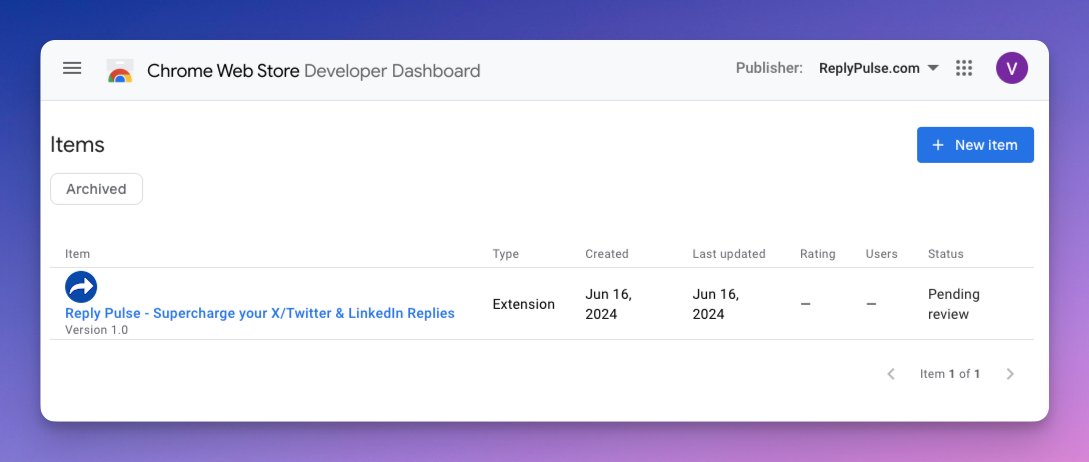Image resolution: width=1089 pixels, height=462 pixels.
Task: Click the Publisher: label
Action: tap(769, 68)
